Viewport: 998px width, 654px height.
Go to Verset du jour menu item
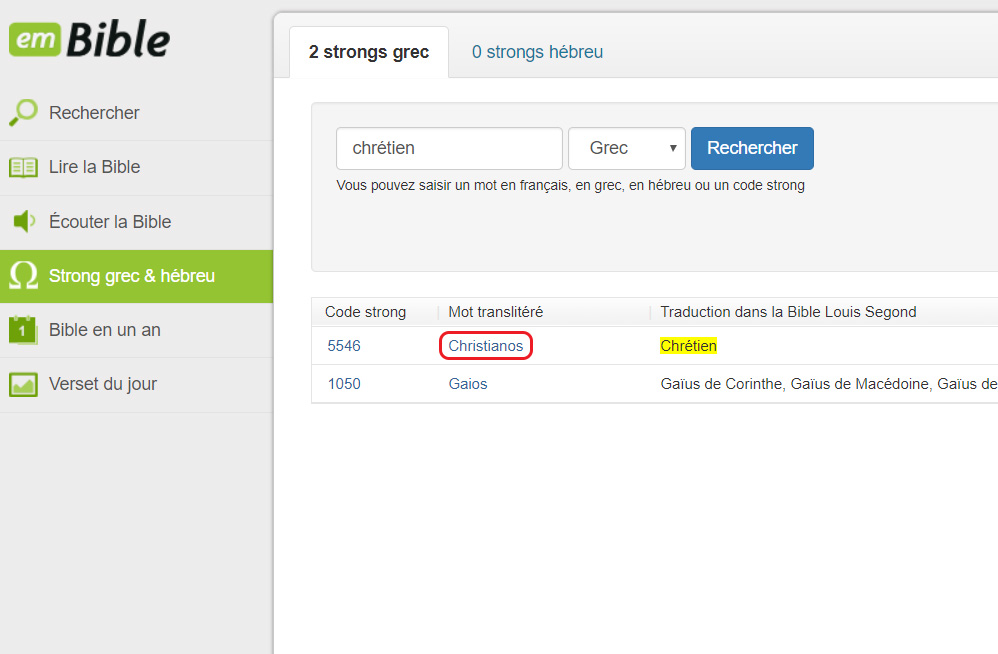tap(102, 384)
